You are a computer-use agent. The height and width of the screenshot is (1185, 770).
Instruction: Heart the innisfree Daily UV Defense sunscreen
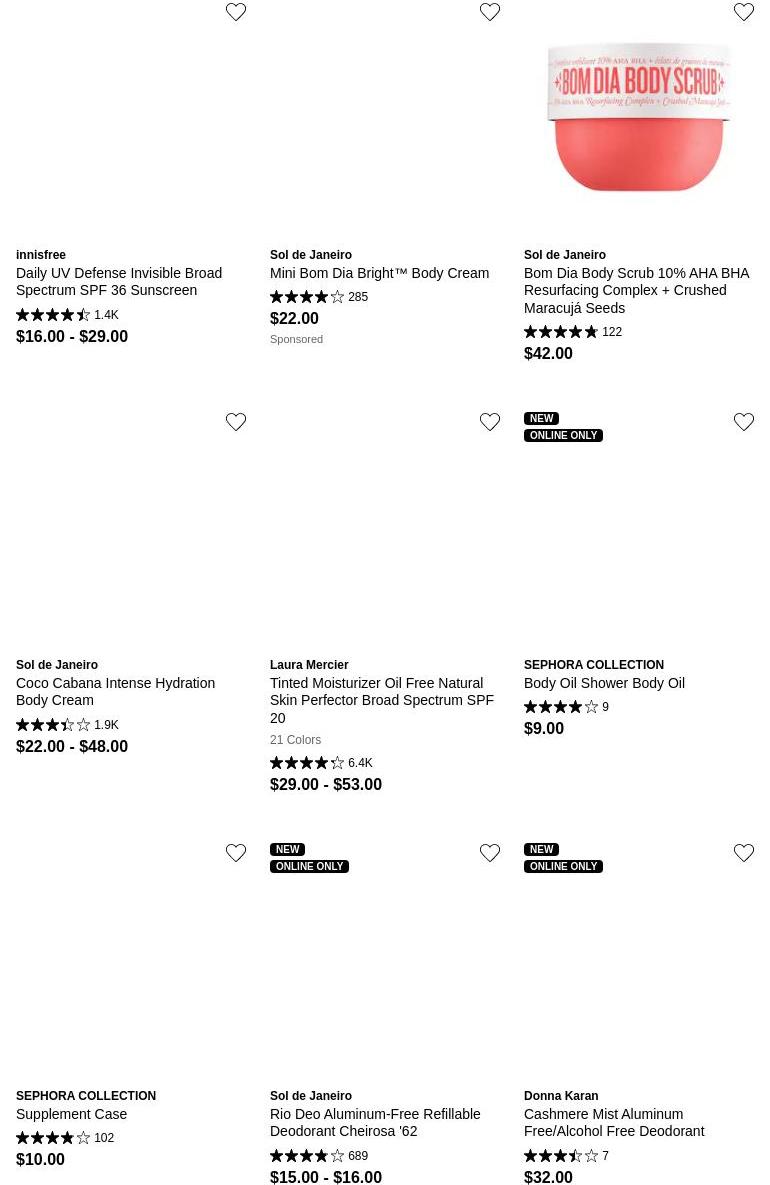pyautogui.click(x=236, y=12)
